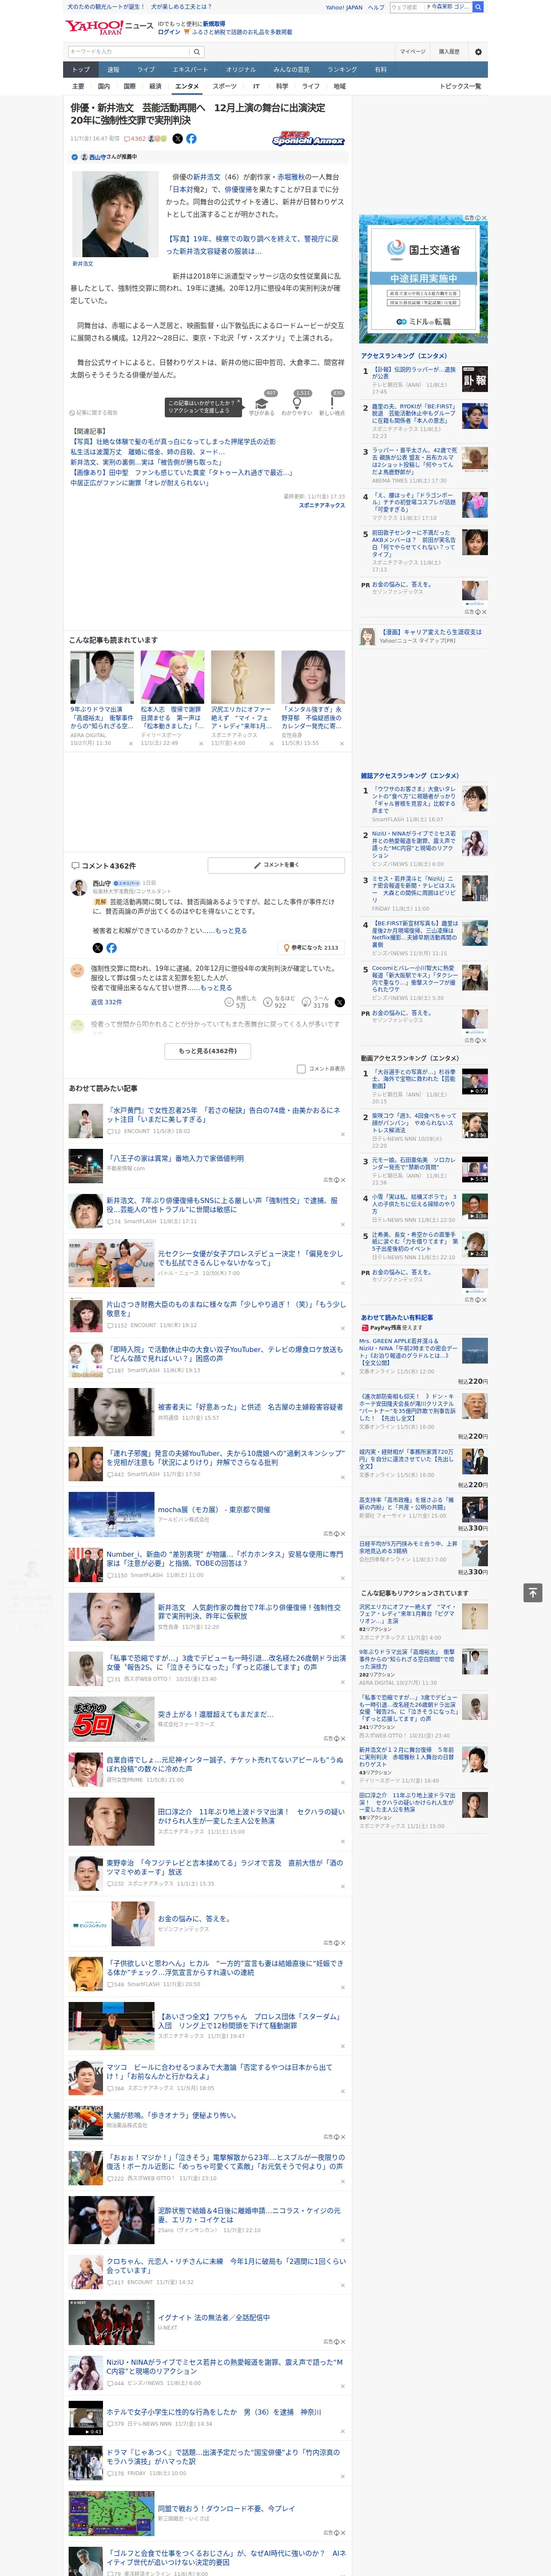This screenshot has height=2576, width=551.
Task: Click the なるほど reaction face icon
Action: click(268, 1001)
